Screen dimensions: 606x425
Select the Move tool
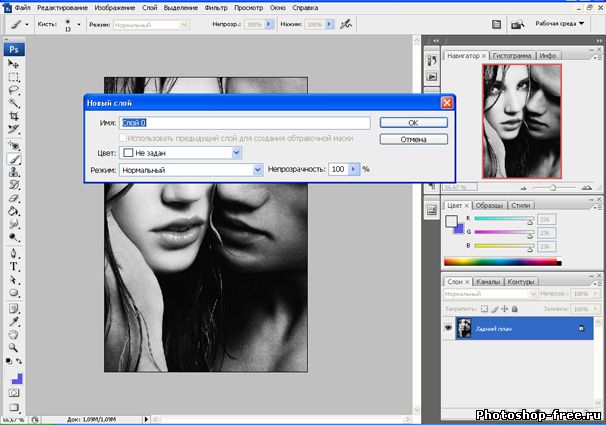tap(14, 63)
